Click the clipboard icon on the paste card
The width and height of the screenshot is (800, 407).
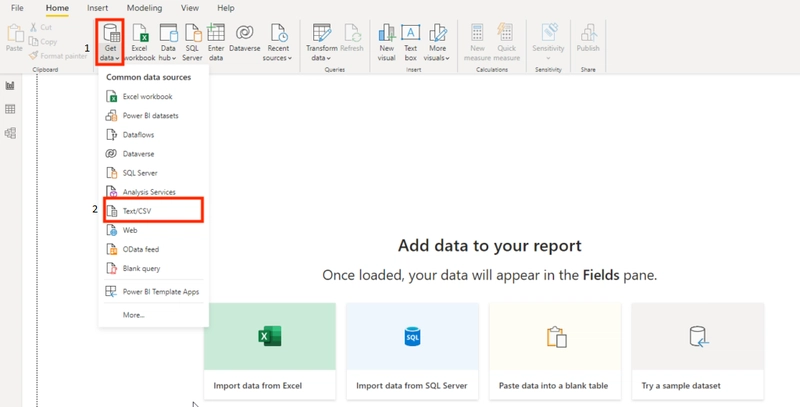coord(556,337)
